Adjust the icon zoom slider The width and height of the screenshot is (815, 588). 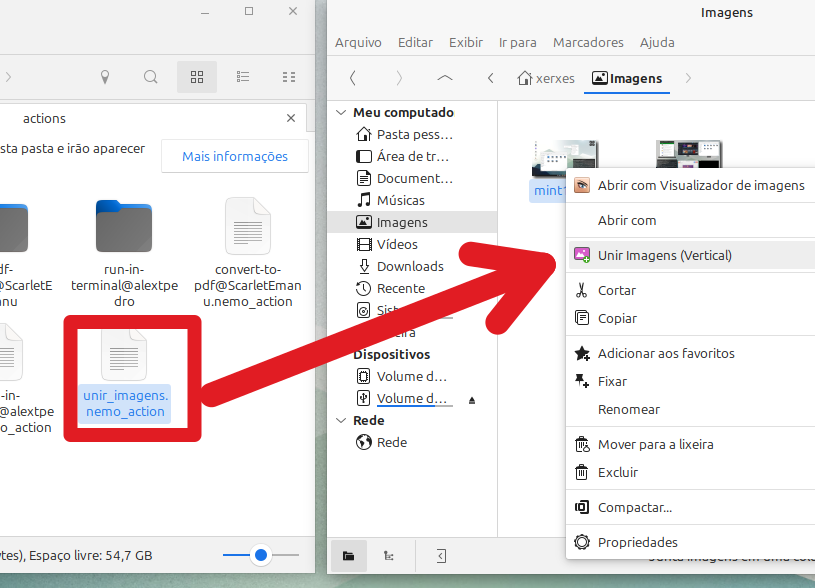261,555
